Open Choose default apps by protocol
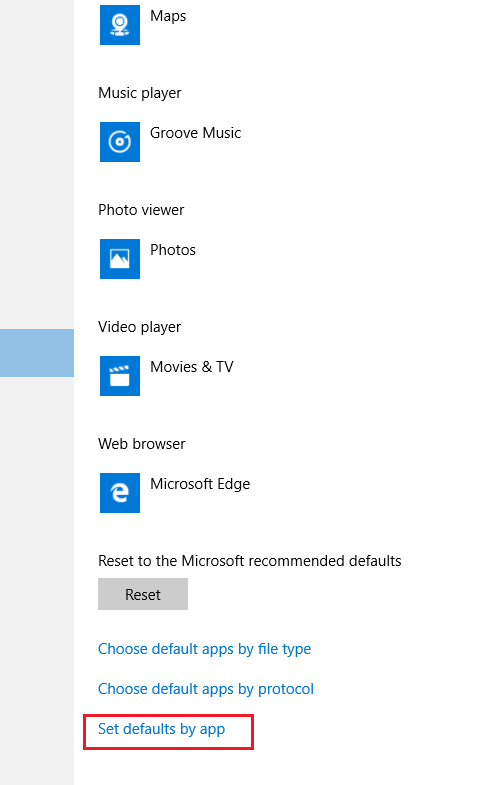This screenshot has width=496, height=785. (206, 689)
